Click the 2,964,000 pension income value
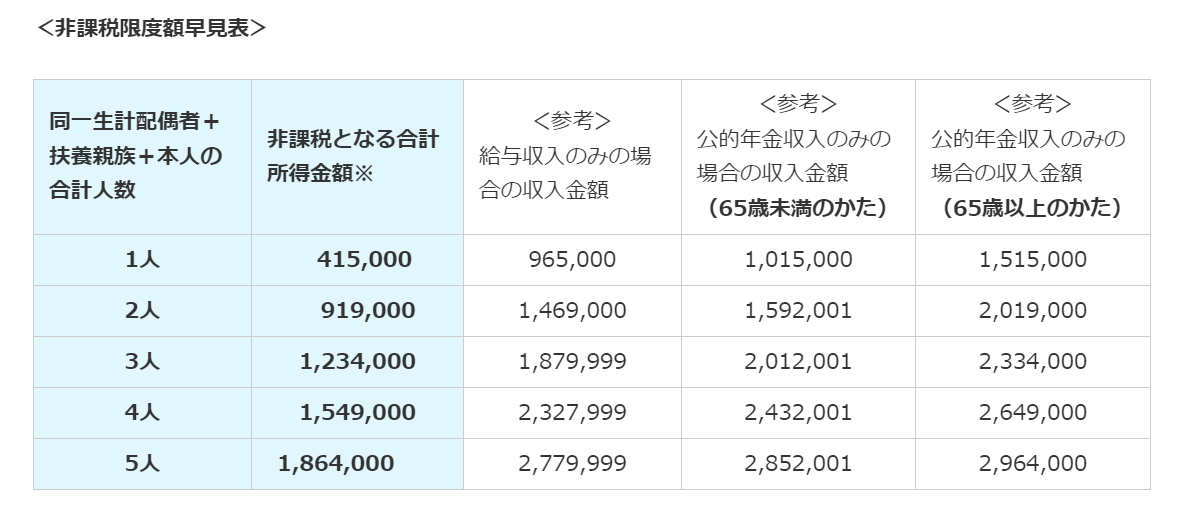 [x=1032, y=464]
